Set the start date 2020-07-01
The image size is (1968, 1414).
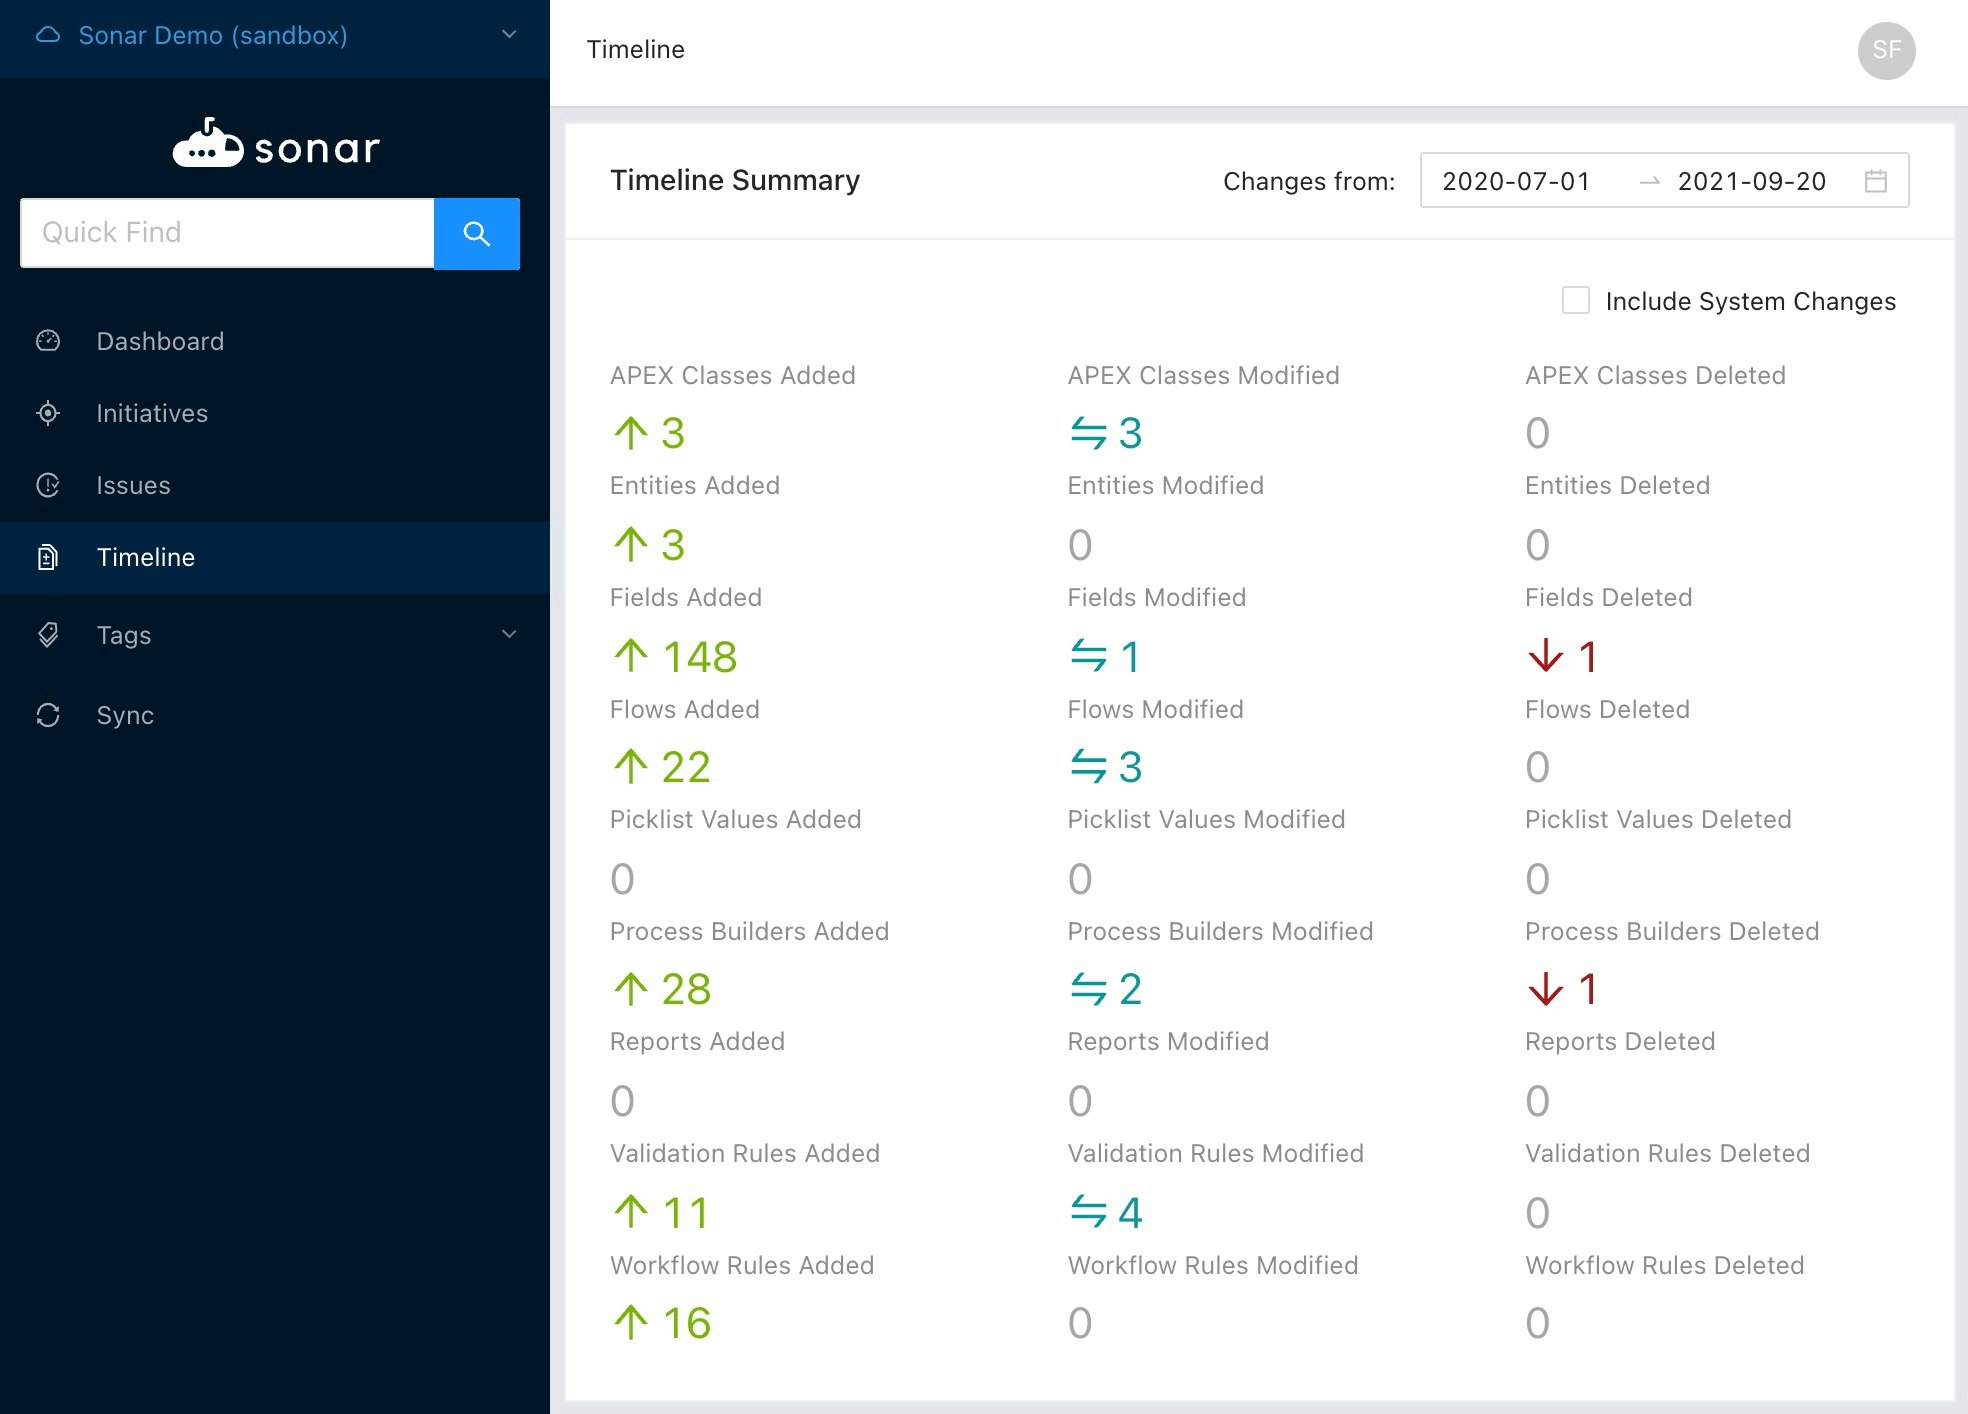(x=1516, y=181)
